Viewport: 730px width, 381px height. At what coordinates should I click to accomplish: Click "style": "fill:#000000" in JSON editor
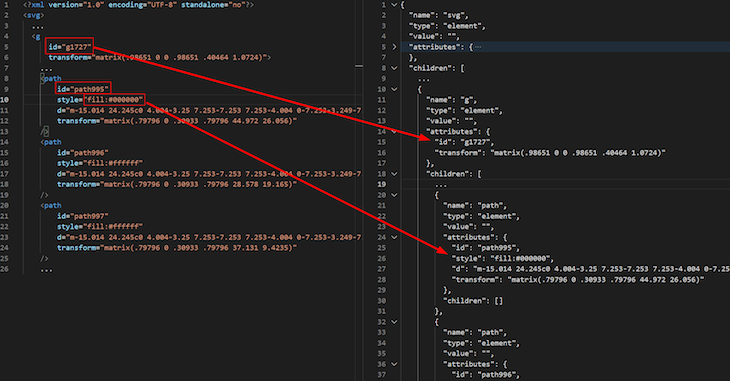coord(502,259)
